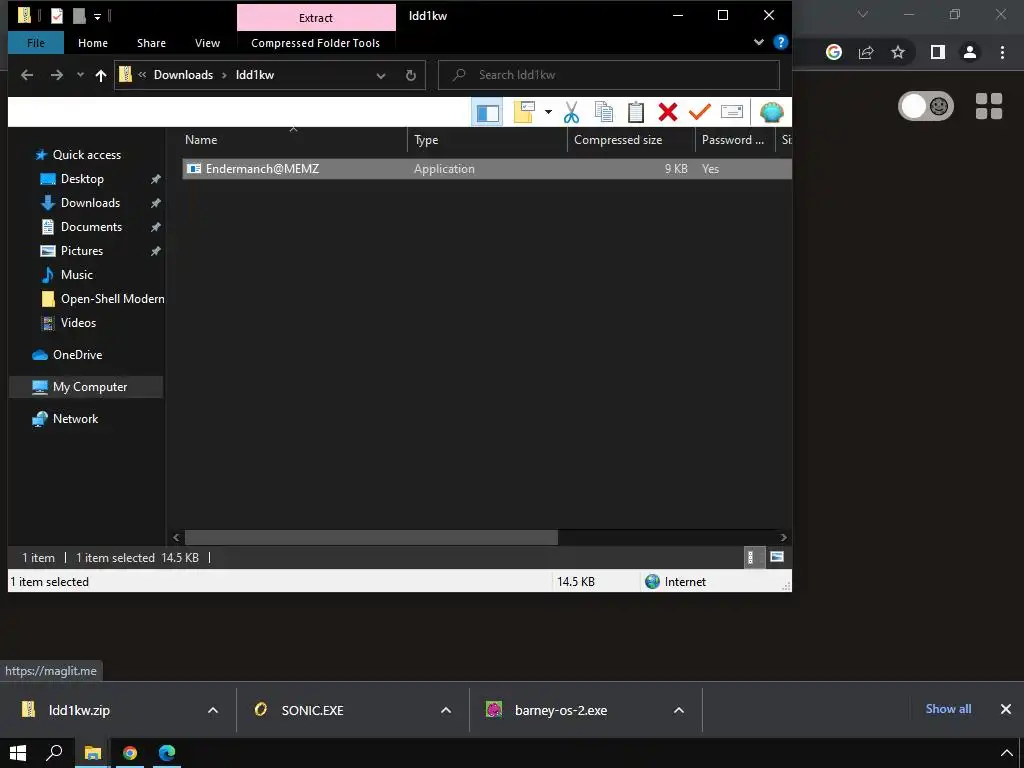Open Chrome three-dot menu
The width and height of the screenshot is (1024, 768).
click(1002, 52)
